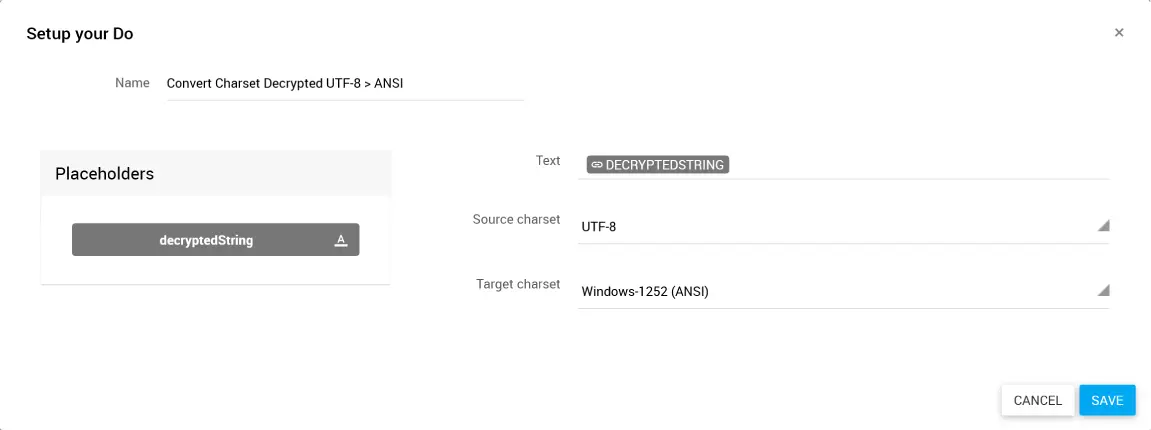The width and height of the screenshot is (1151, 430).
Task: Click the Source charset label
Action: coord(516,220)
